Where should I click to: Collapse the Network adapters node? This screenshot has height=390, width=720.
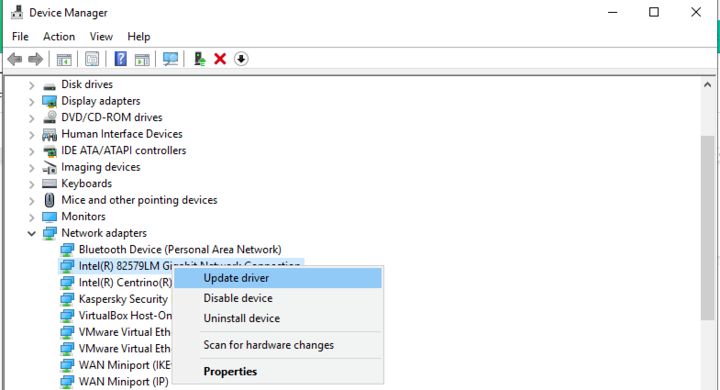coord(31,233)
